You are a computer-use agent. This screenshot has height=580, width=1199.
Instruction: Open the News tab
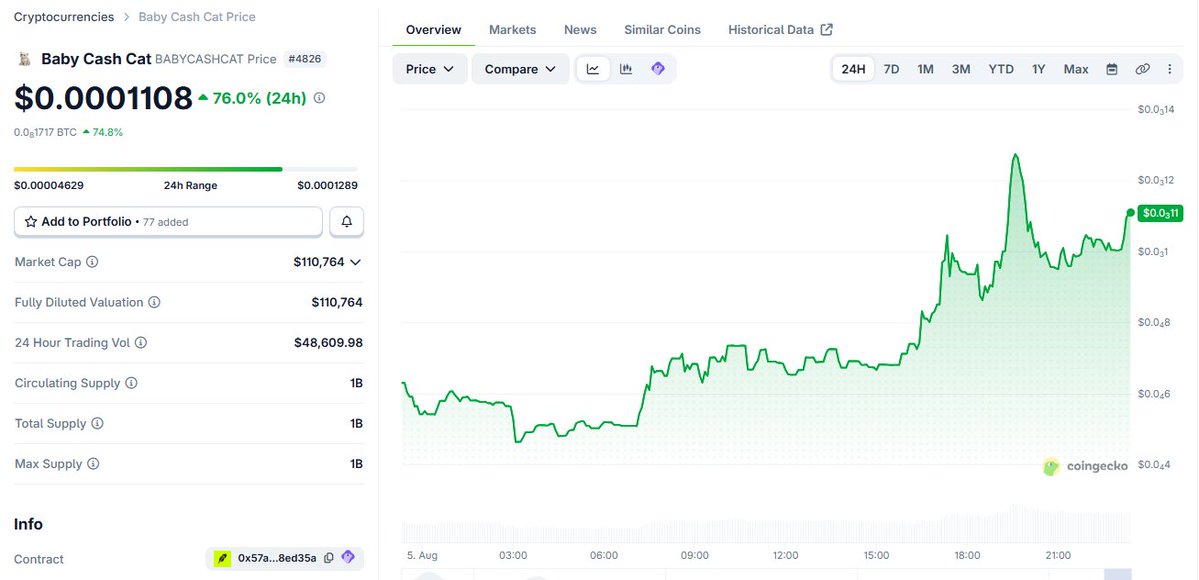tap(580, 30)
